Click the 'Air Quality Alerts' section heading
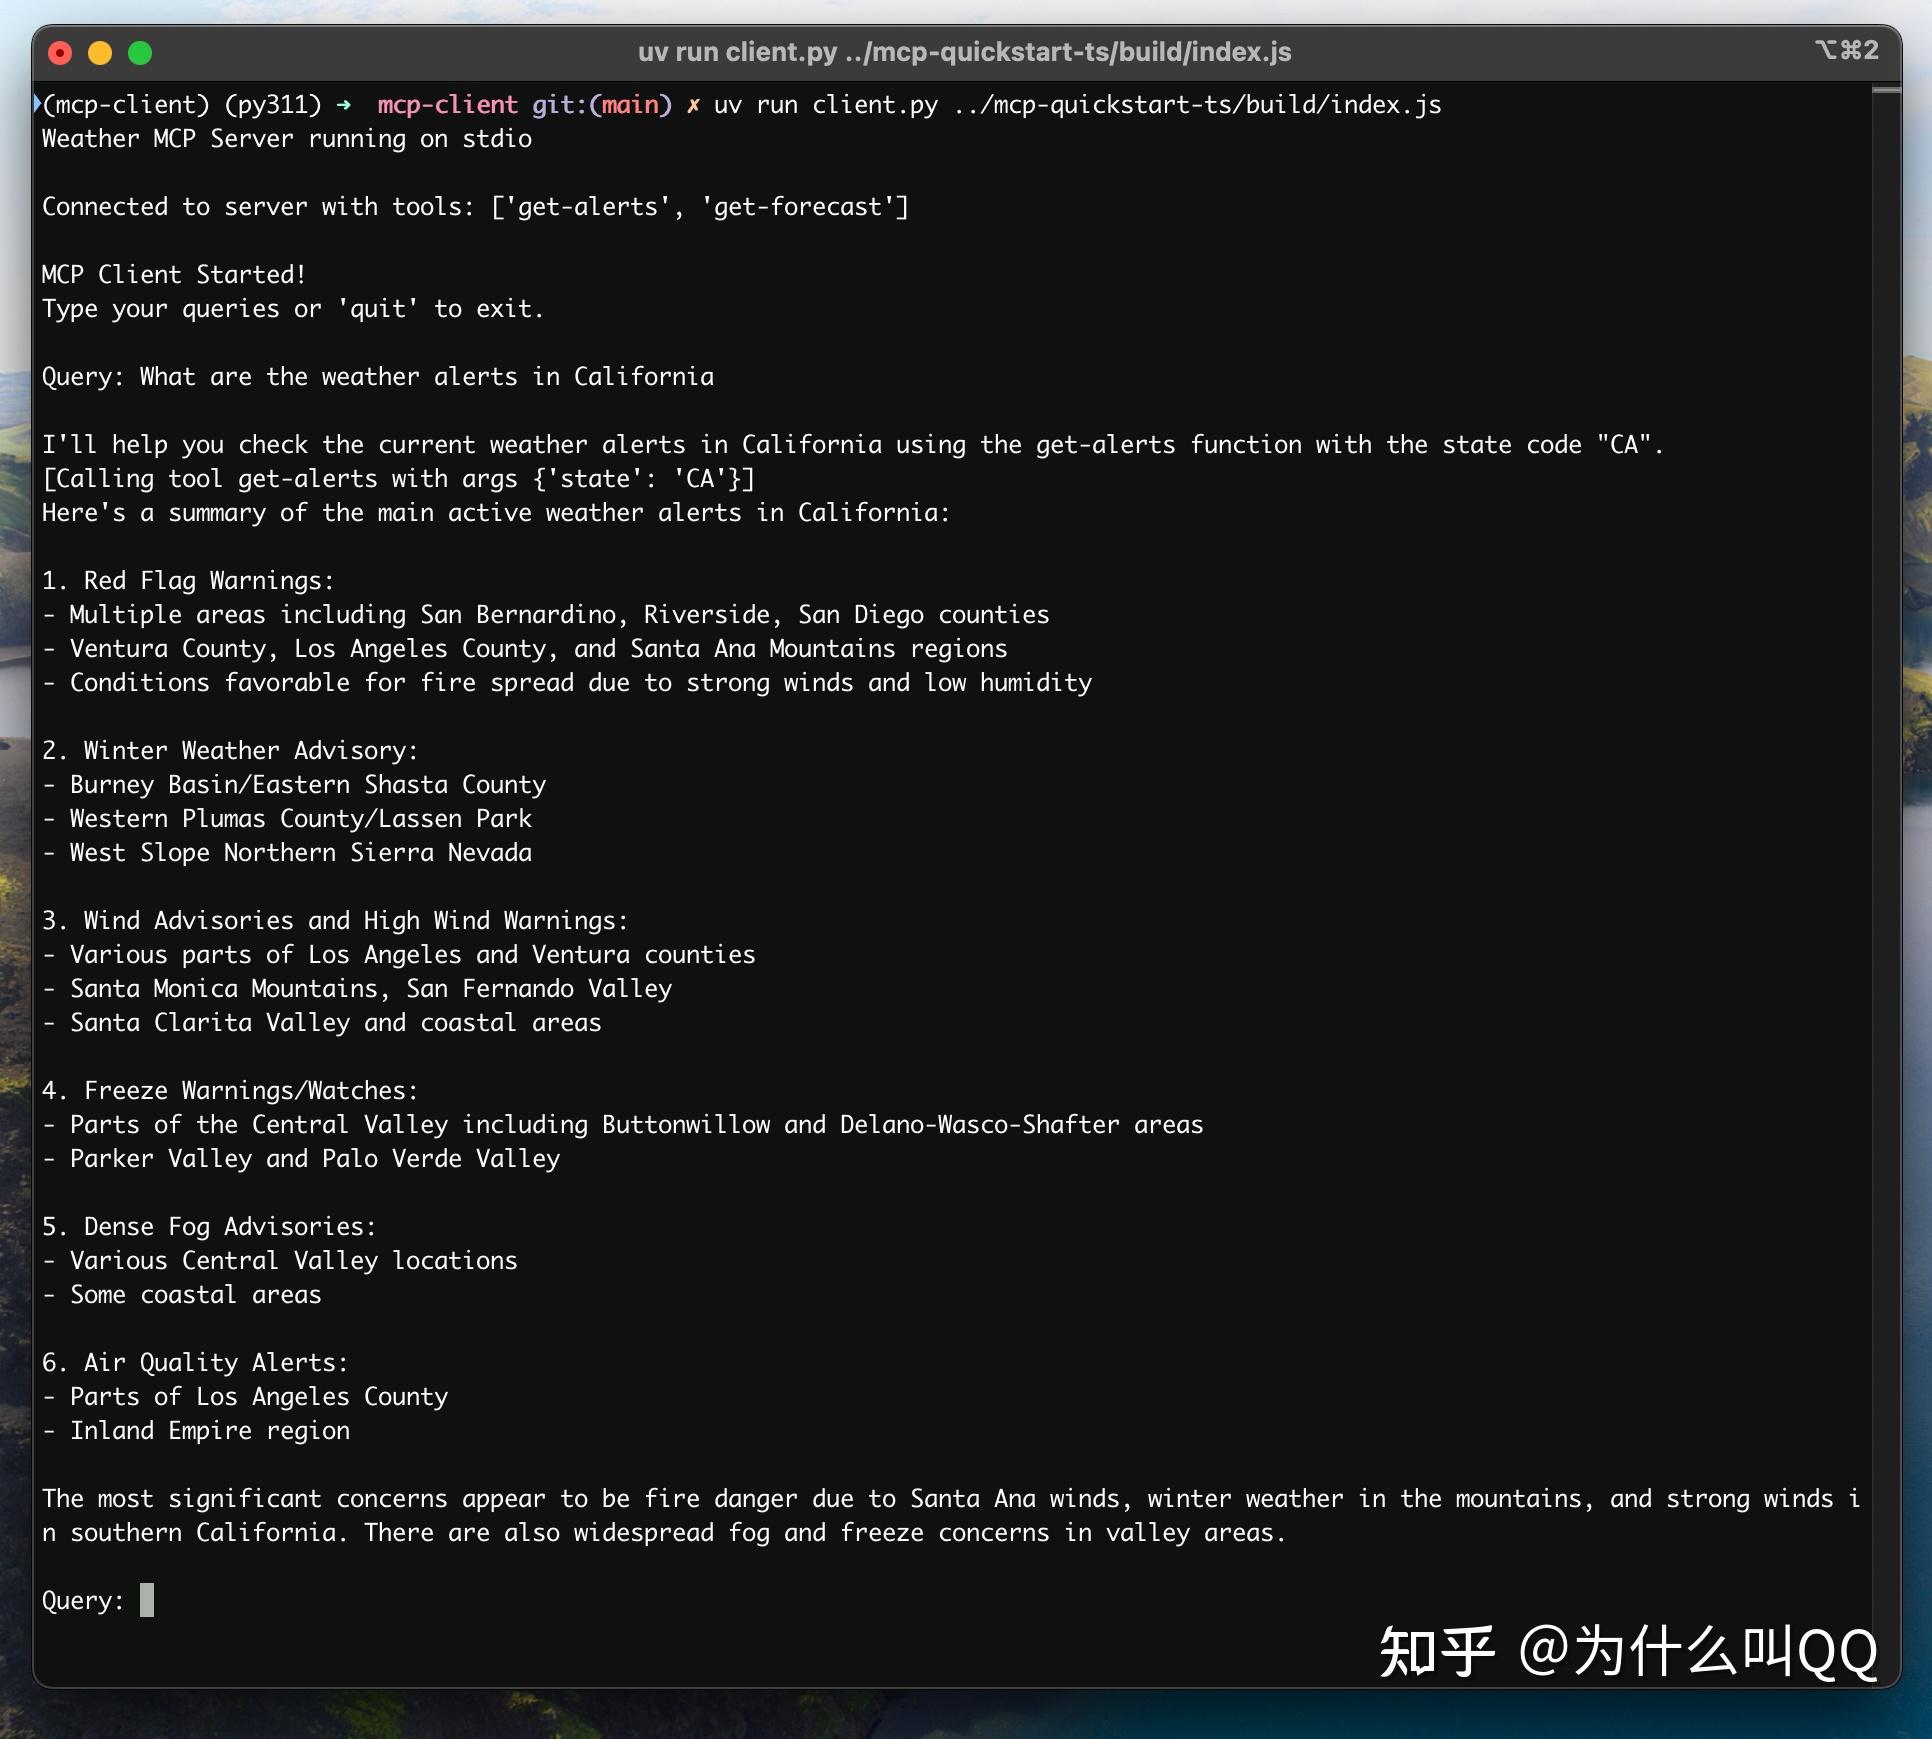 (x=195, y=1362)
